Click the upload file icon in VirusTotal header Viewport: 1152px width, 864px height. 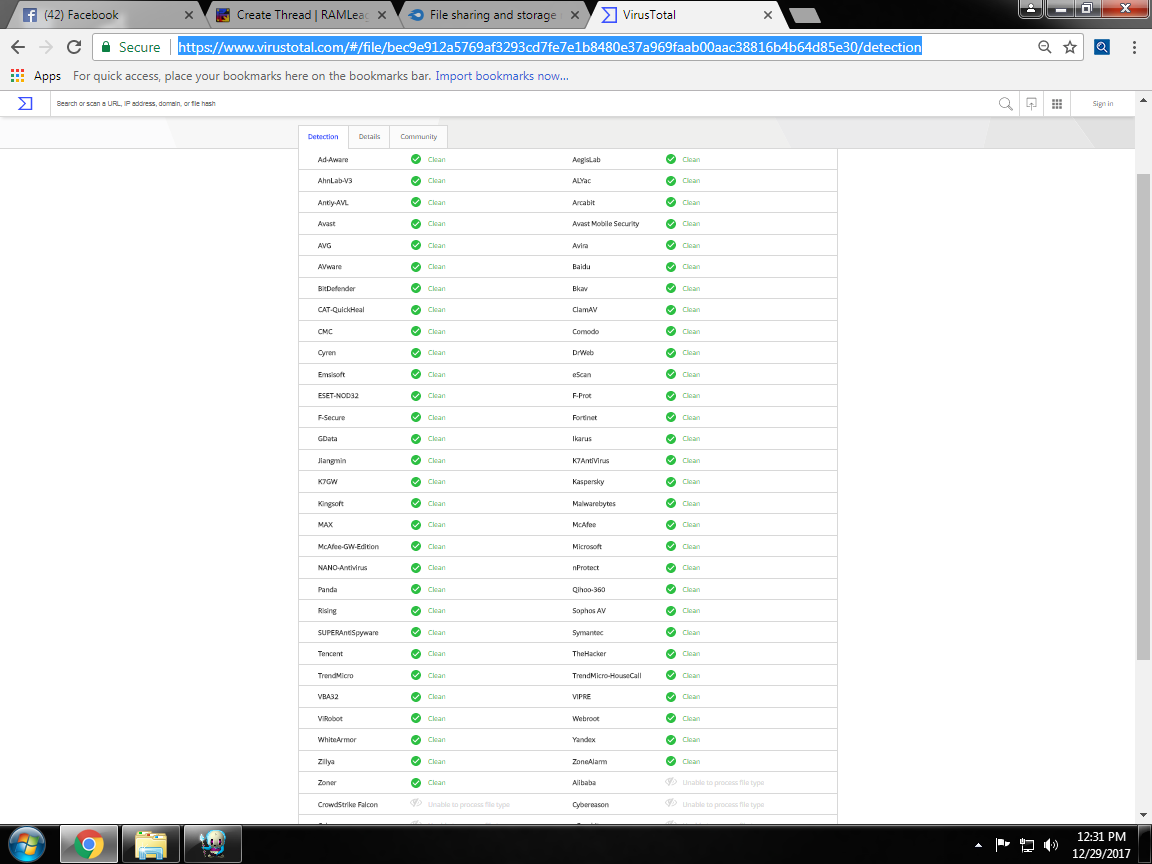pyautogui.click(x=1032, y=104)
